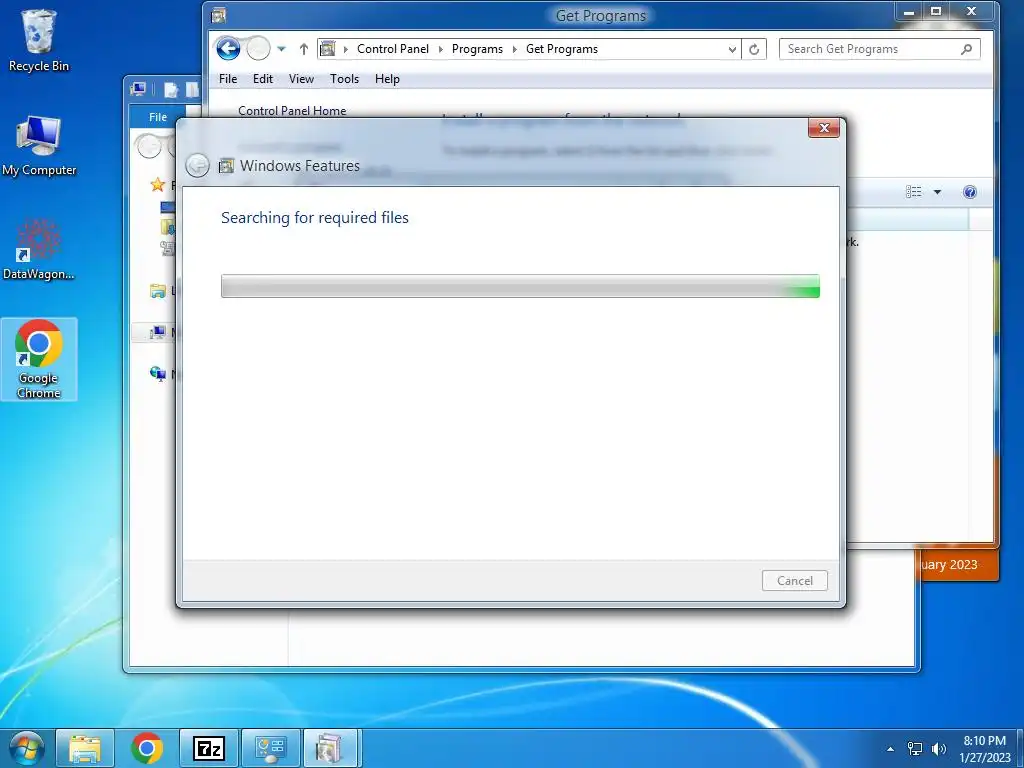Select the Google Chrome desktop shortcut

tap(39, 359)
